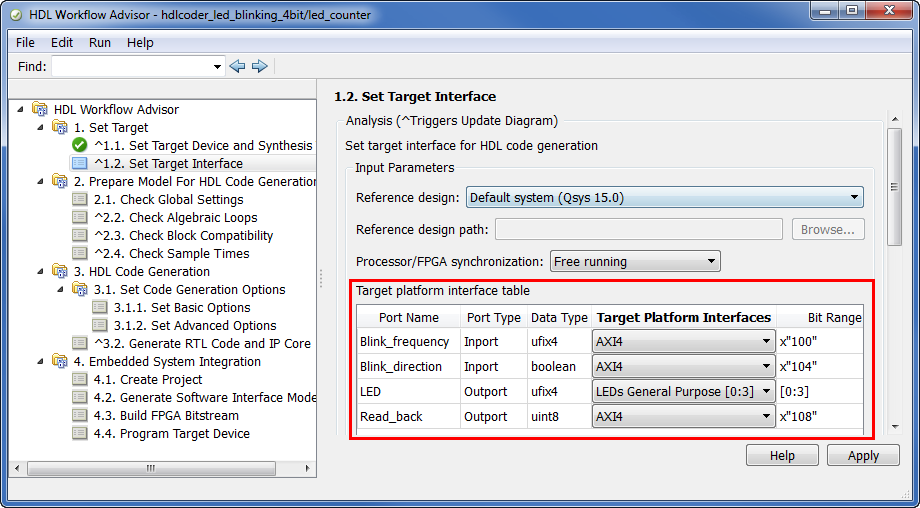Collapse the HDL Code Generation tree node

click(40, 271)
